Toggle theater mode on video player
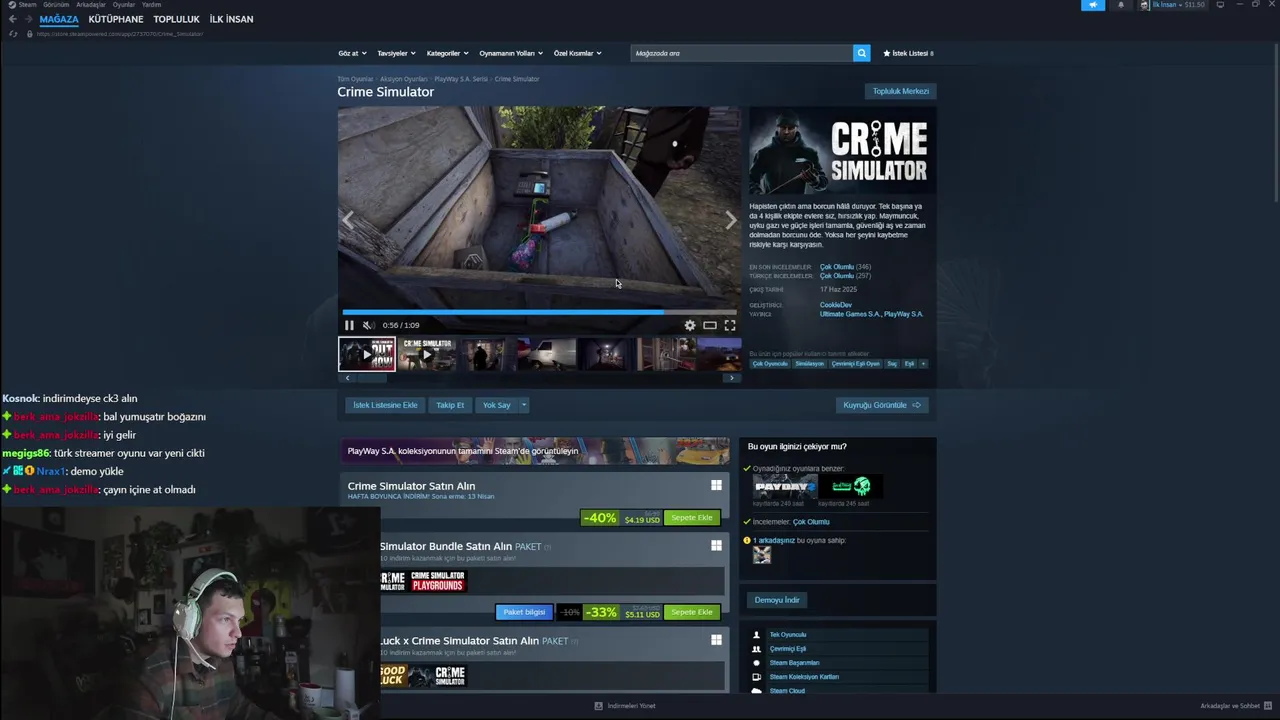The image size is (1280, 720). (709, 325)
